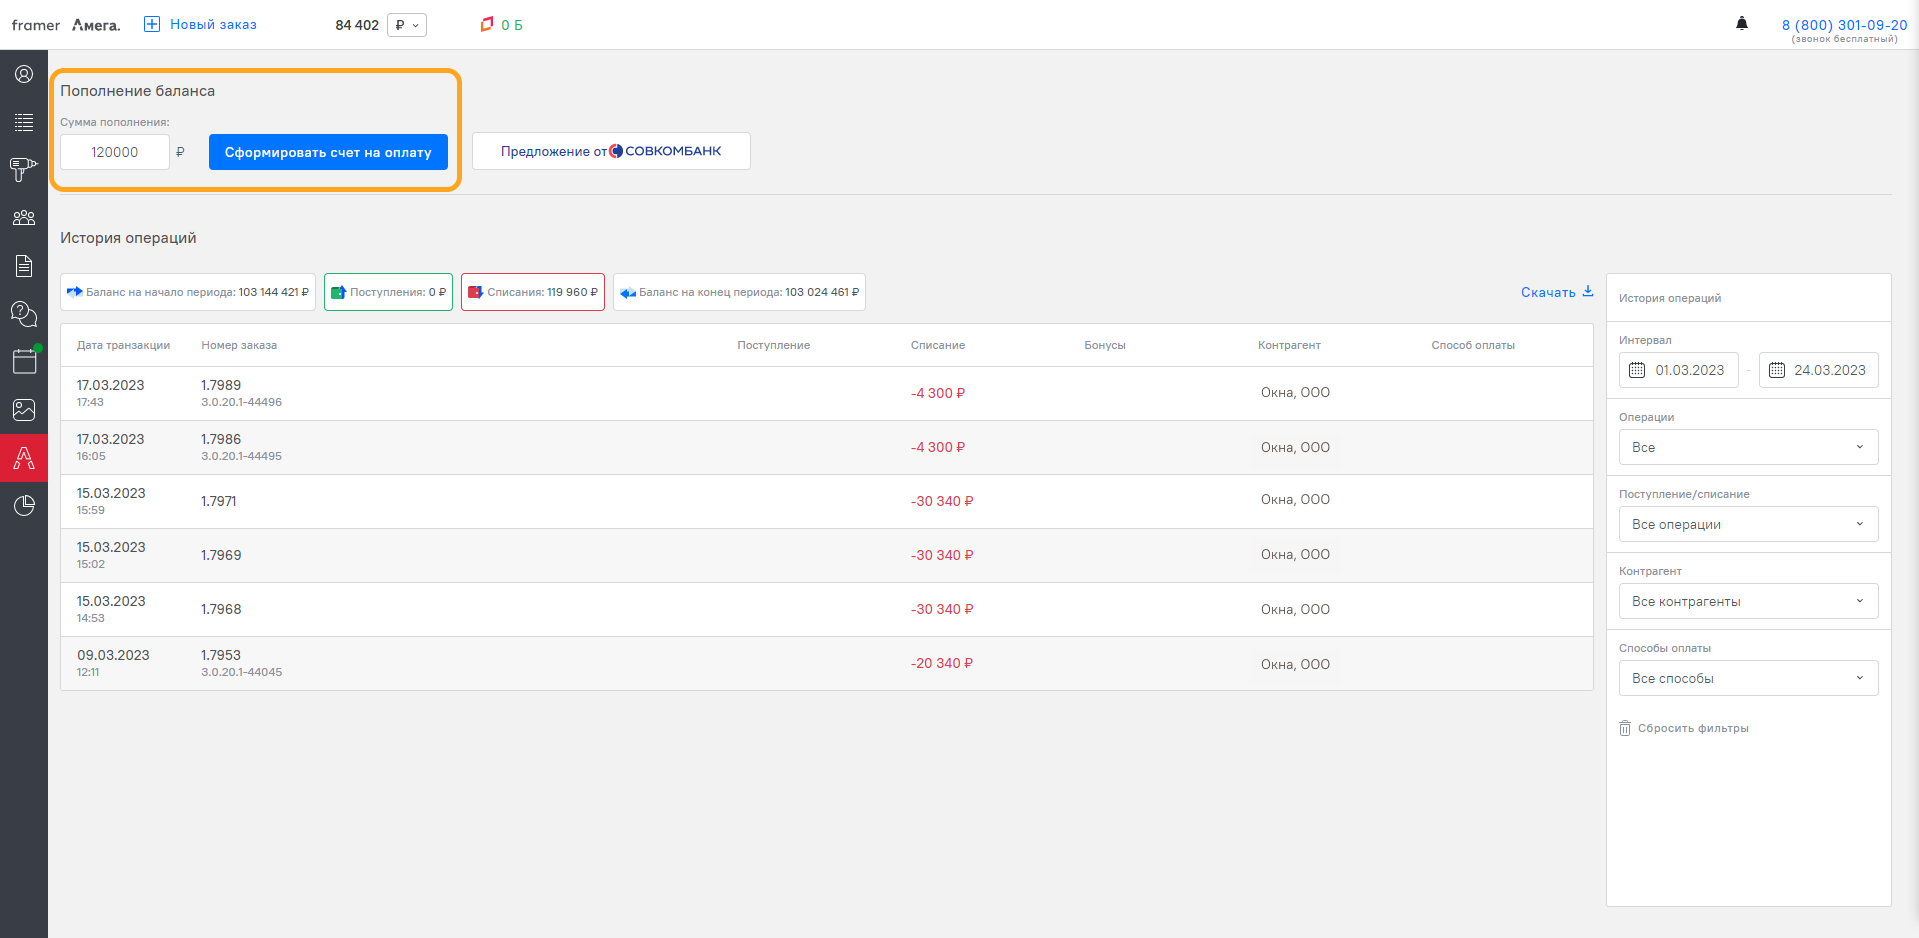Open order number 1.7969
This screenshot has height=938, width=1919.
coord(221,555)
